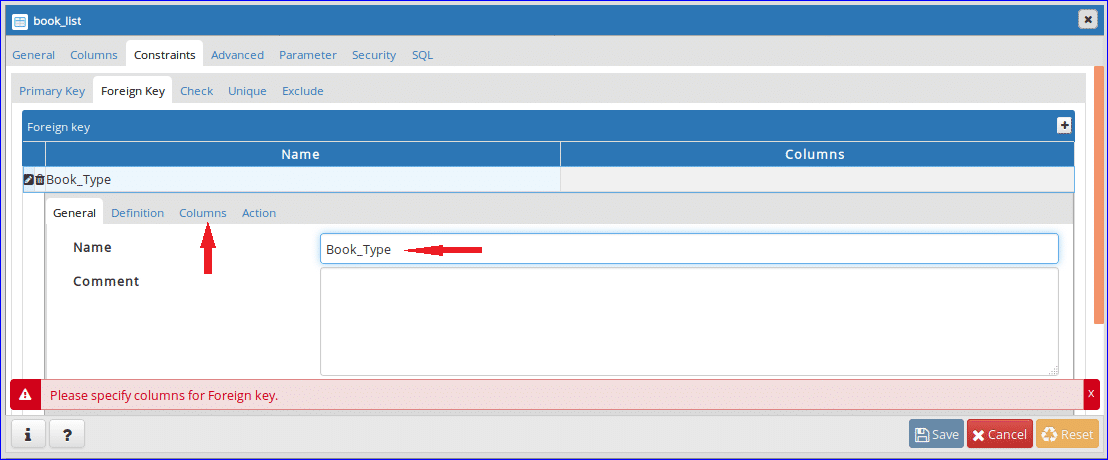Close the book_list dialog
Viewport: 1108px width, 460px height.
[x=1088, y=20]
